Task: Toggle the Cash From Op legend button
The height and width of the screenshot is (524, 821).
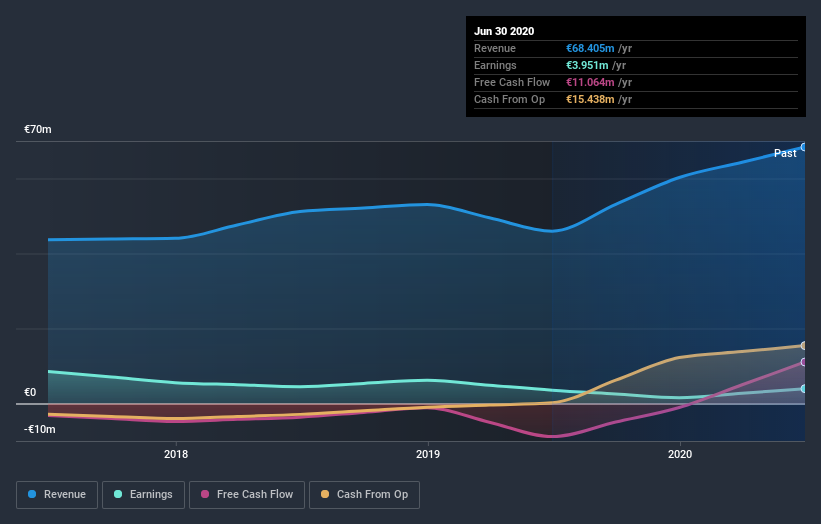Action: click(x=364, y=495)
